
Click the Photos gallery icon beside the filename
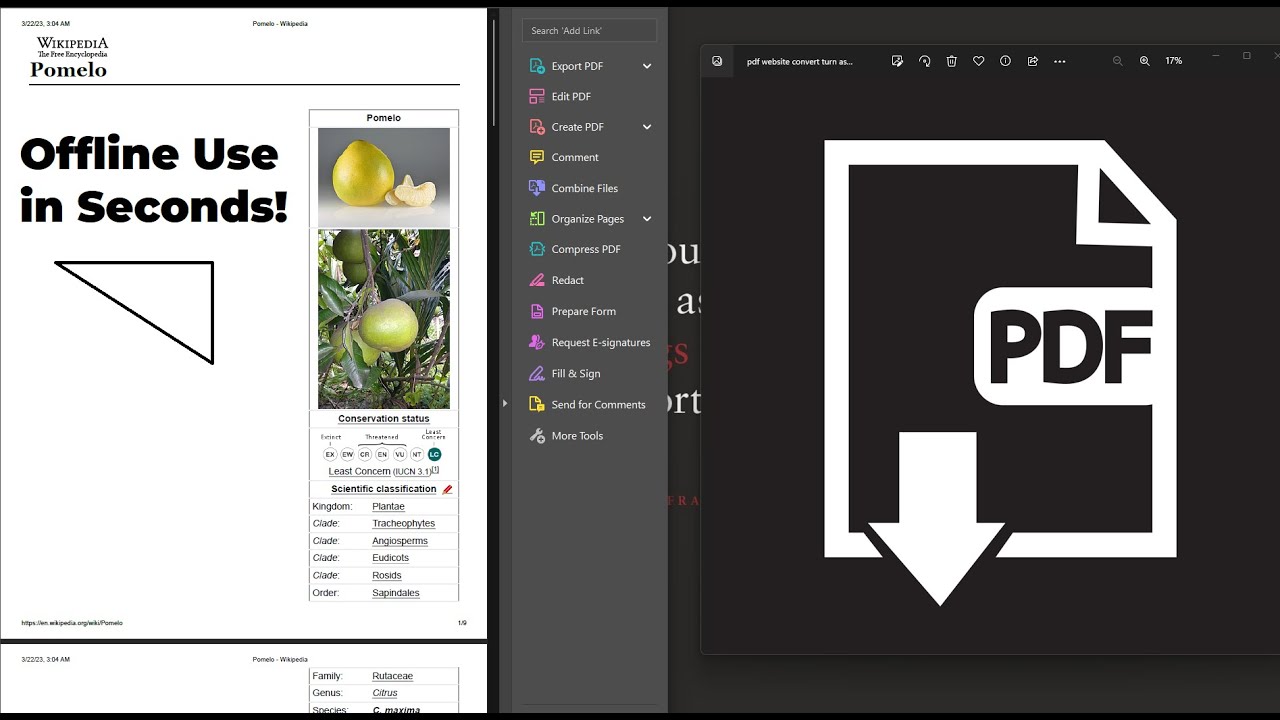717,61
